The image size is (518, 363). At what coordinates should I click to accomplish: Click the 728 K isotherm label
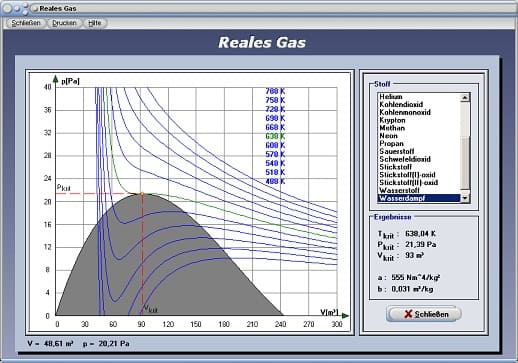(275, 109)
